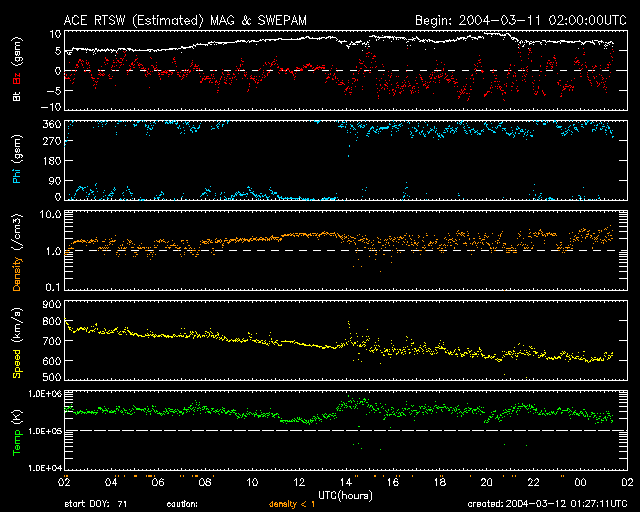Viewport: 640px width, 512px height.
Task: Click the 0.1 tick on the Density axis
Action: tap(53, 287)
